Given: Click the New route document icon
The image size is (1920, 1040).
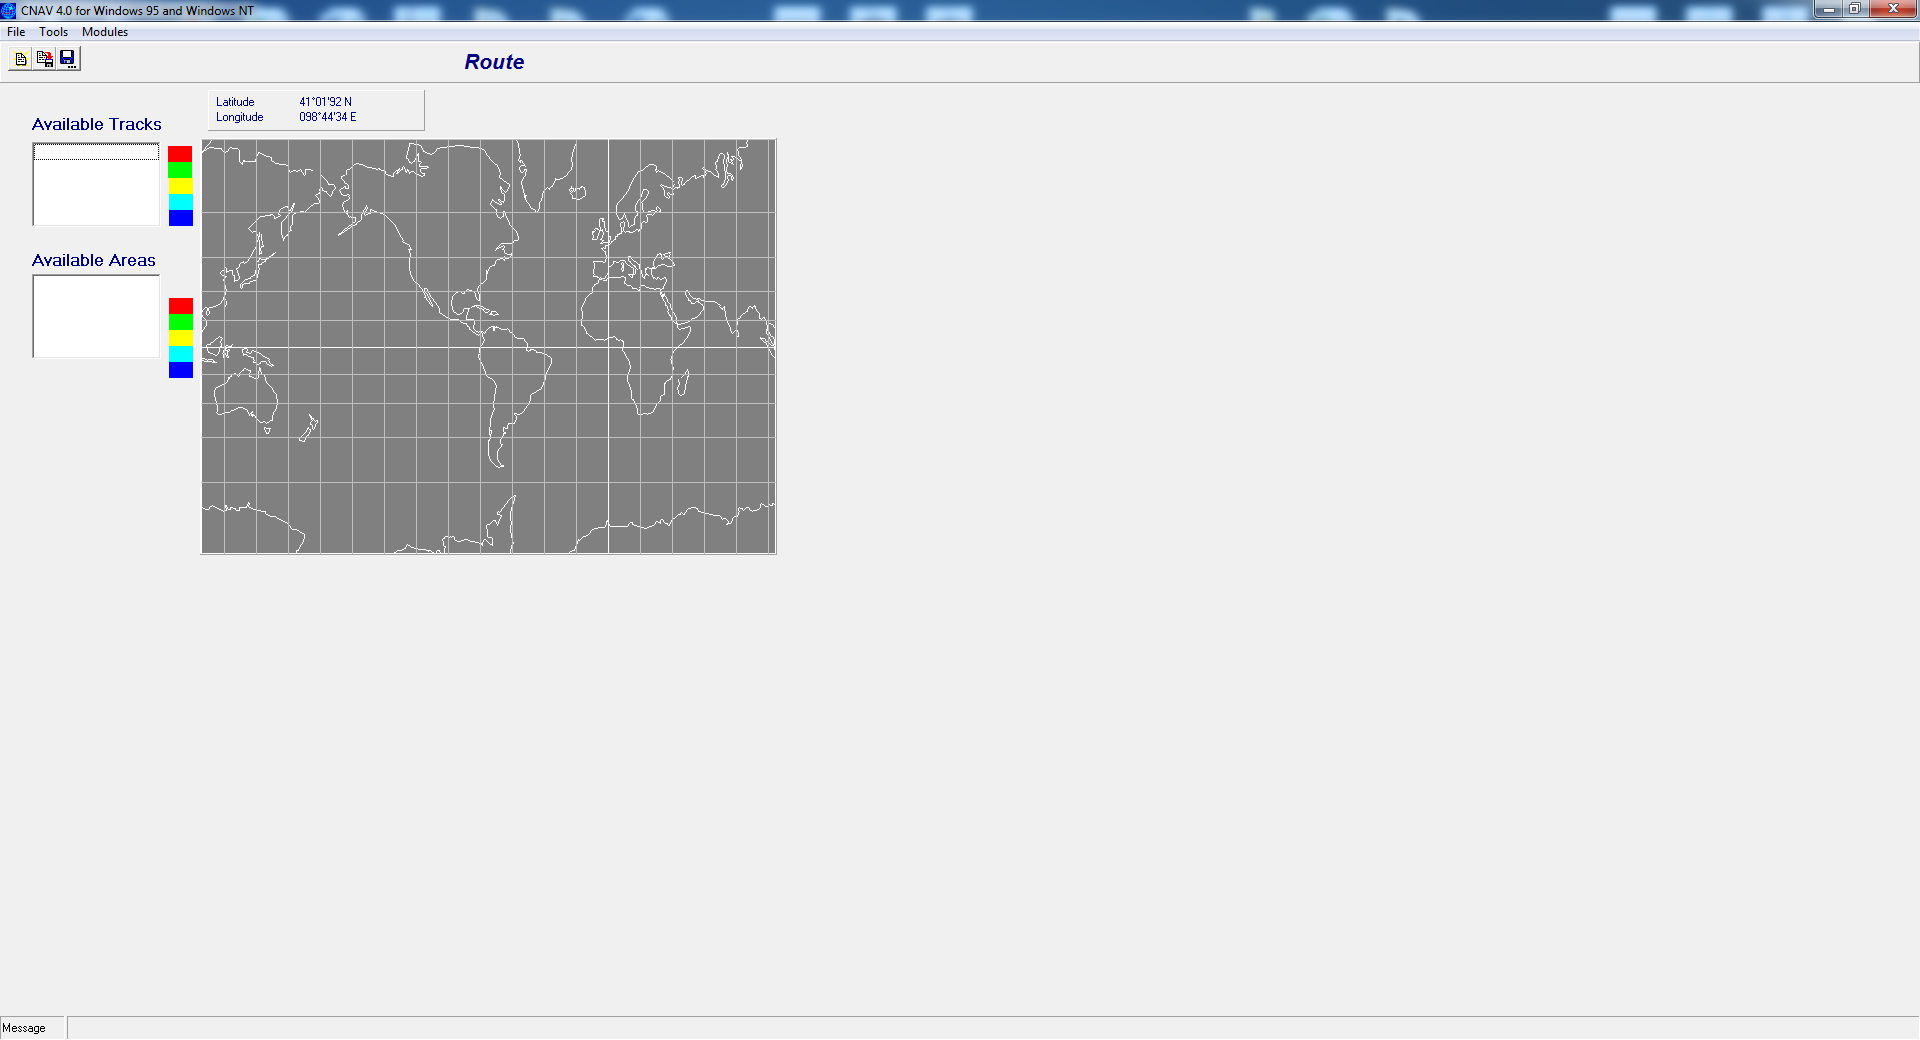Looking at the screenshot, I should click(x=20, y=59).
